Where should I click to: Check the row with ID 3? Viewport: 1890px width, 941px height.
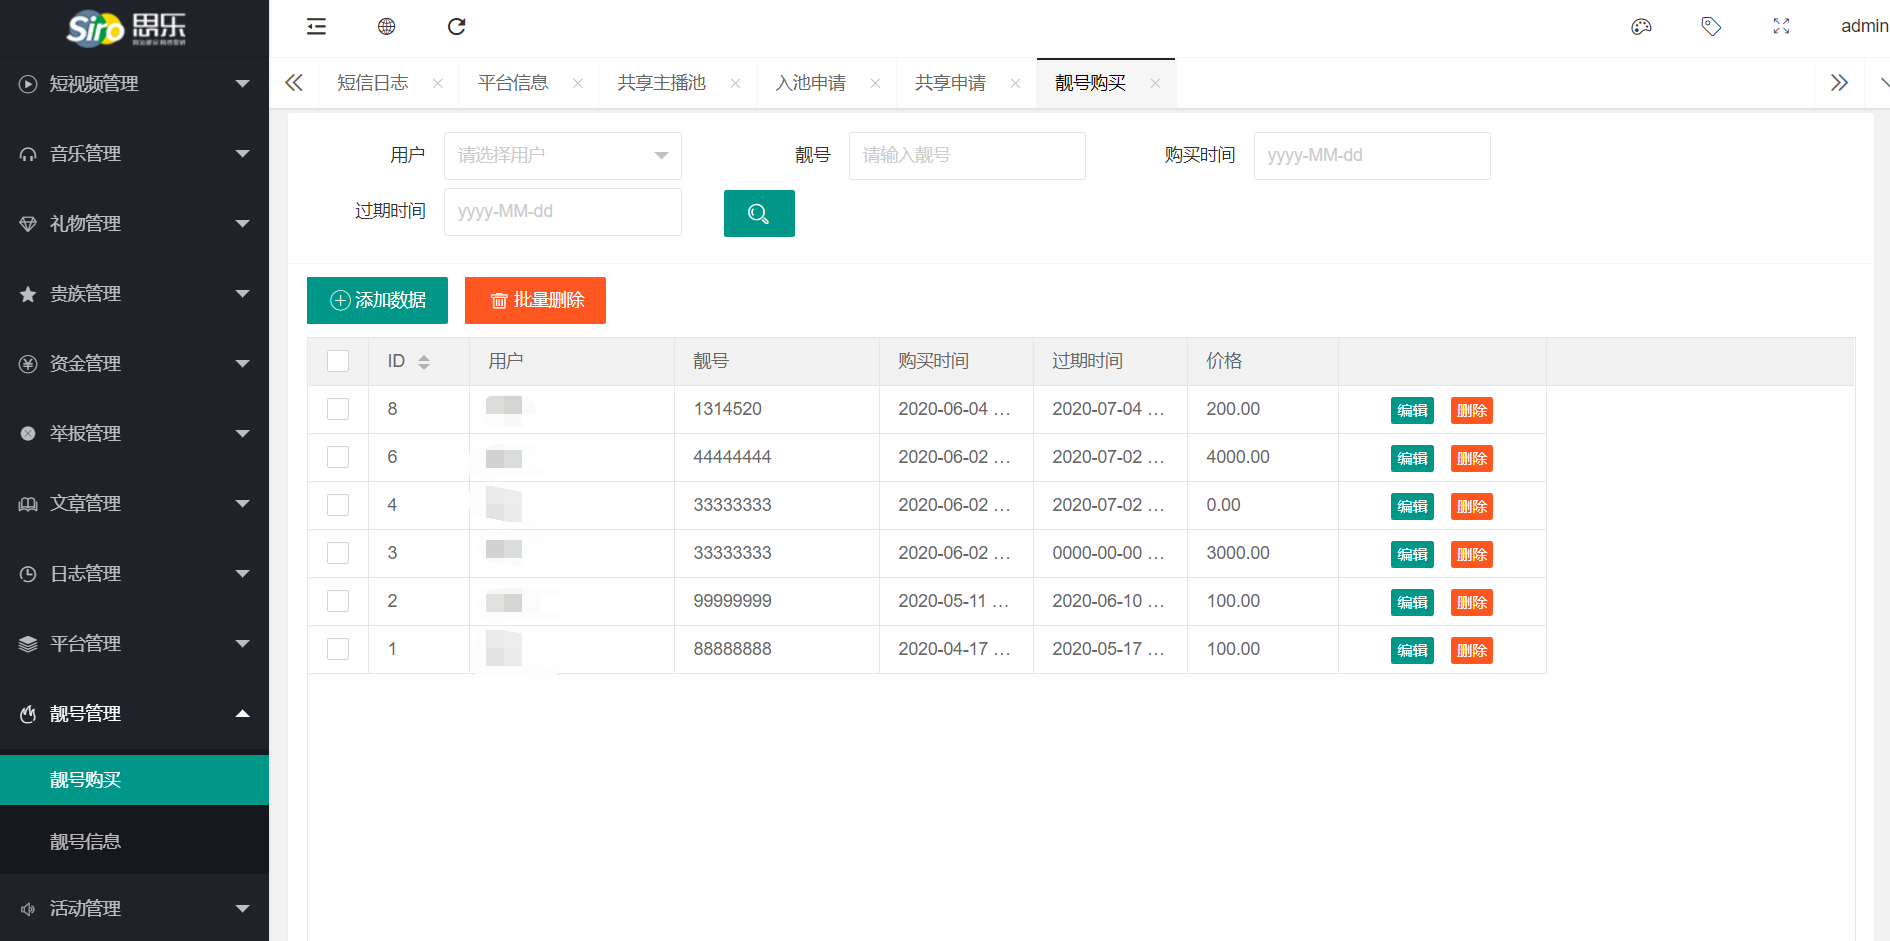[338, 553]
